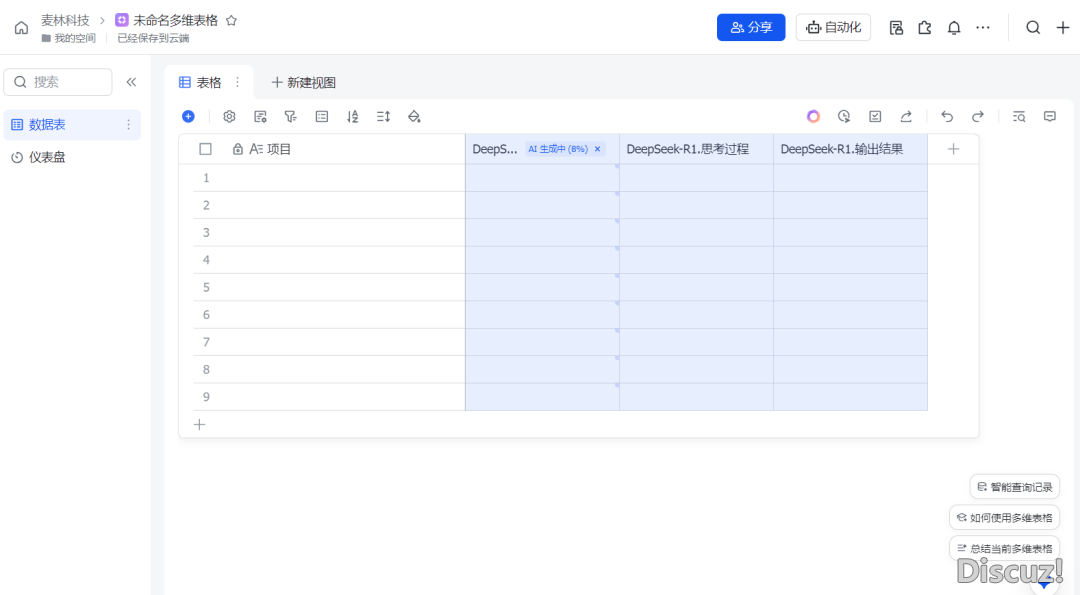
Task: Toggle the select-all rows checkbox
Action: tap(206, 149)
